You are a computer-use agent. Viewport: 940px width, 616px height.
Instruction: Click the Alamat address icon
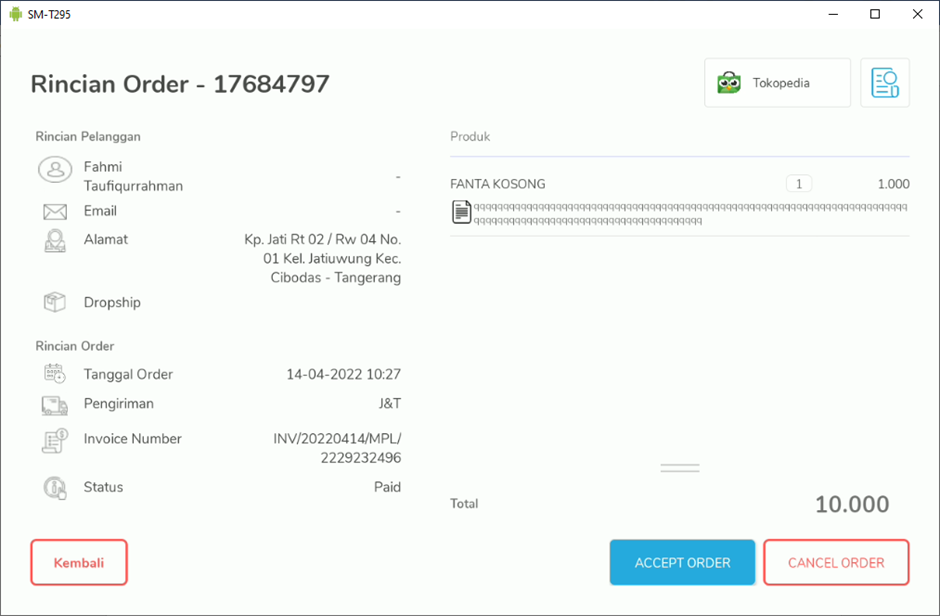(x=55, y=241)
